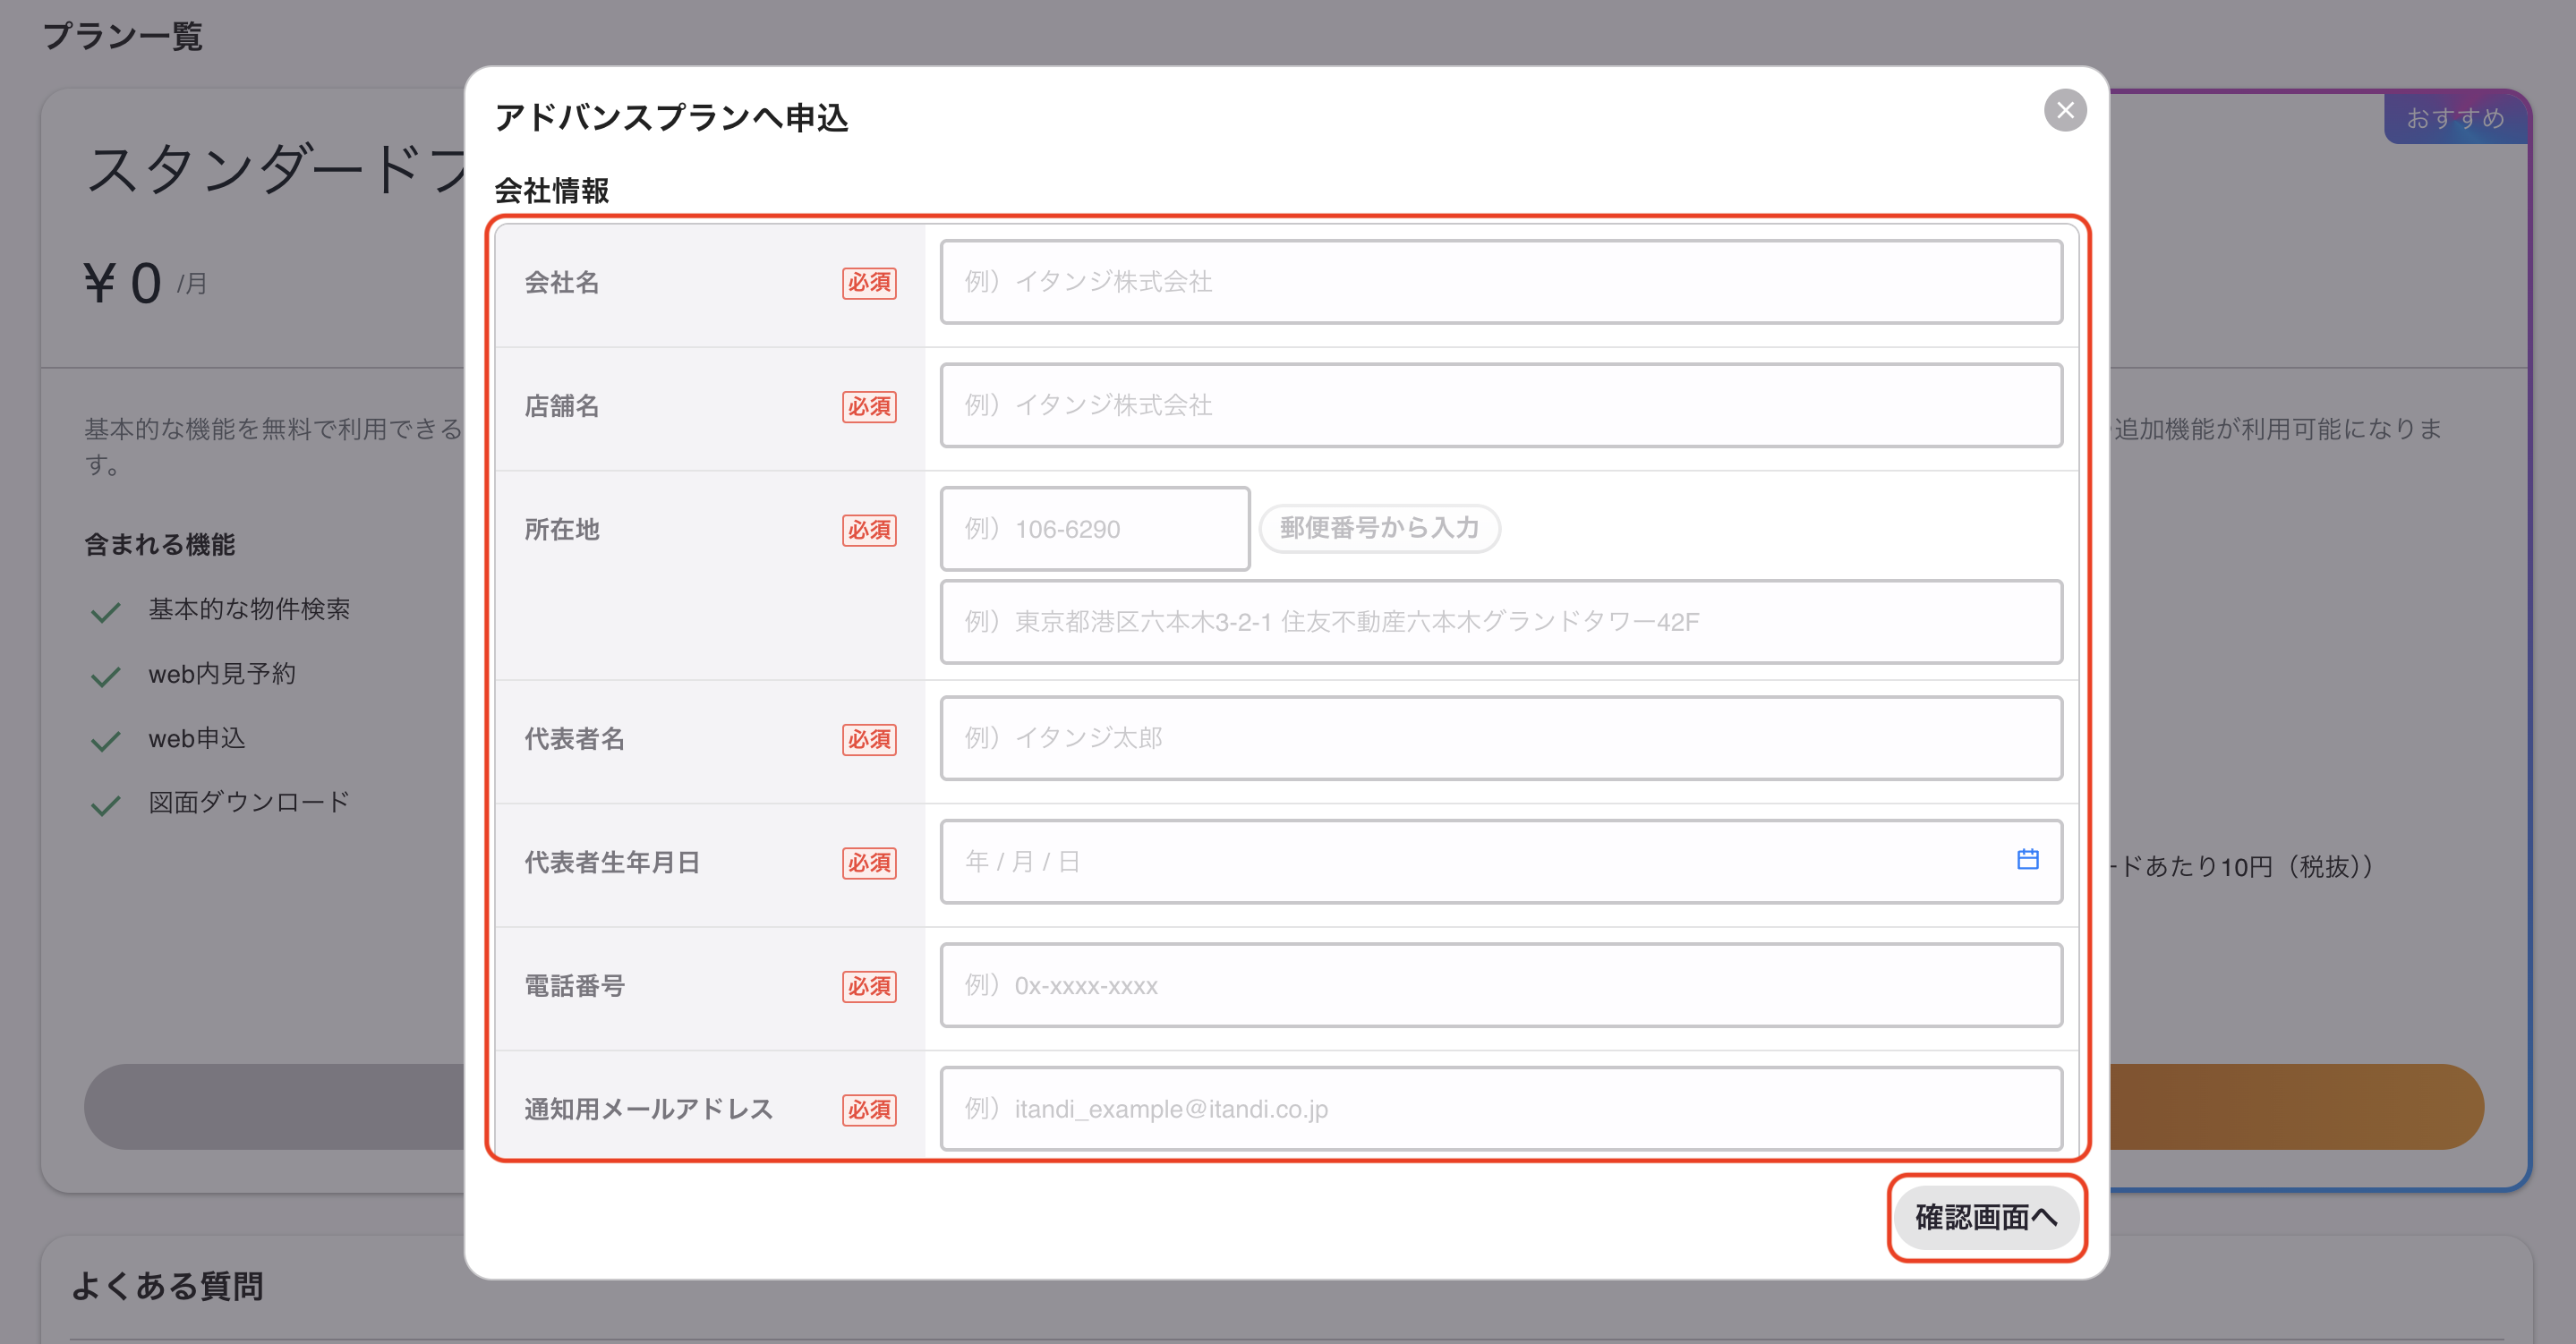Click the orange plan button behind the dialog
The image size is (2576, 1344).
pyautogui.click(x=2296, y=1106)
